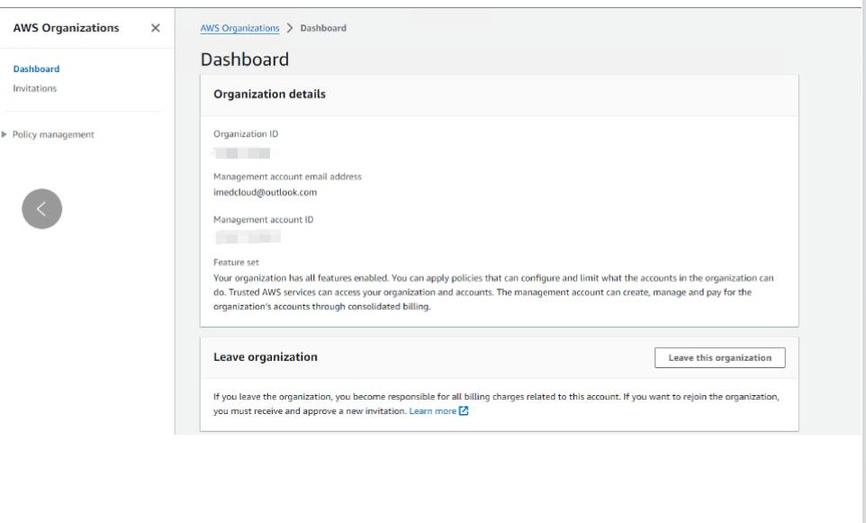Click the blurred Management account ID value
The height and width of the screenshot is (523, 866).
(247, 237)
